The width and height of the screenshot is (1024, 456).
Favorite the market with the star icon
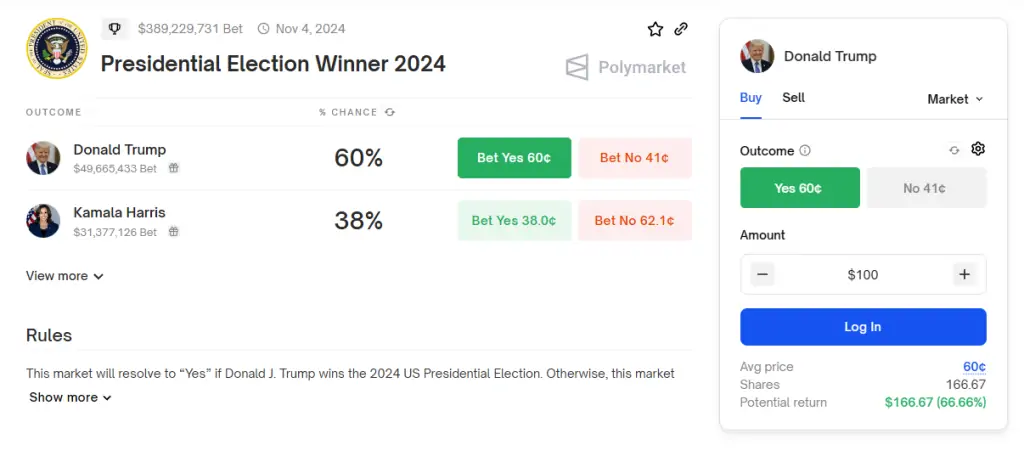pos(655,29)
